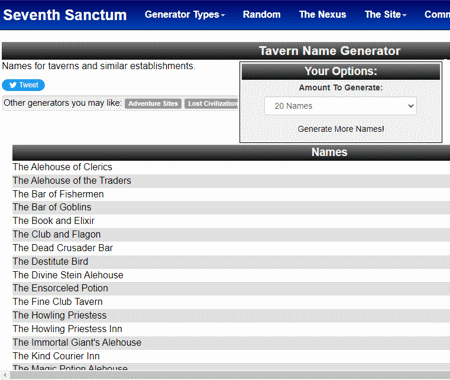Open the Lost Civilization generator link
This screenshot has width=450, height=380.
pos(211,104)
